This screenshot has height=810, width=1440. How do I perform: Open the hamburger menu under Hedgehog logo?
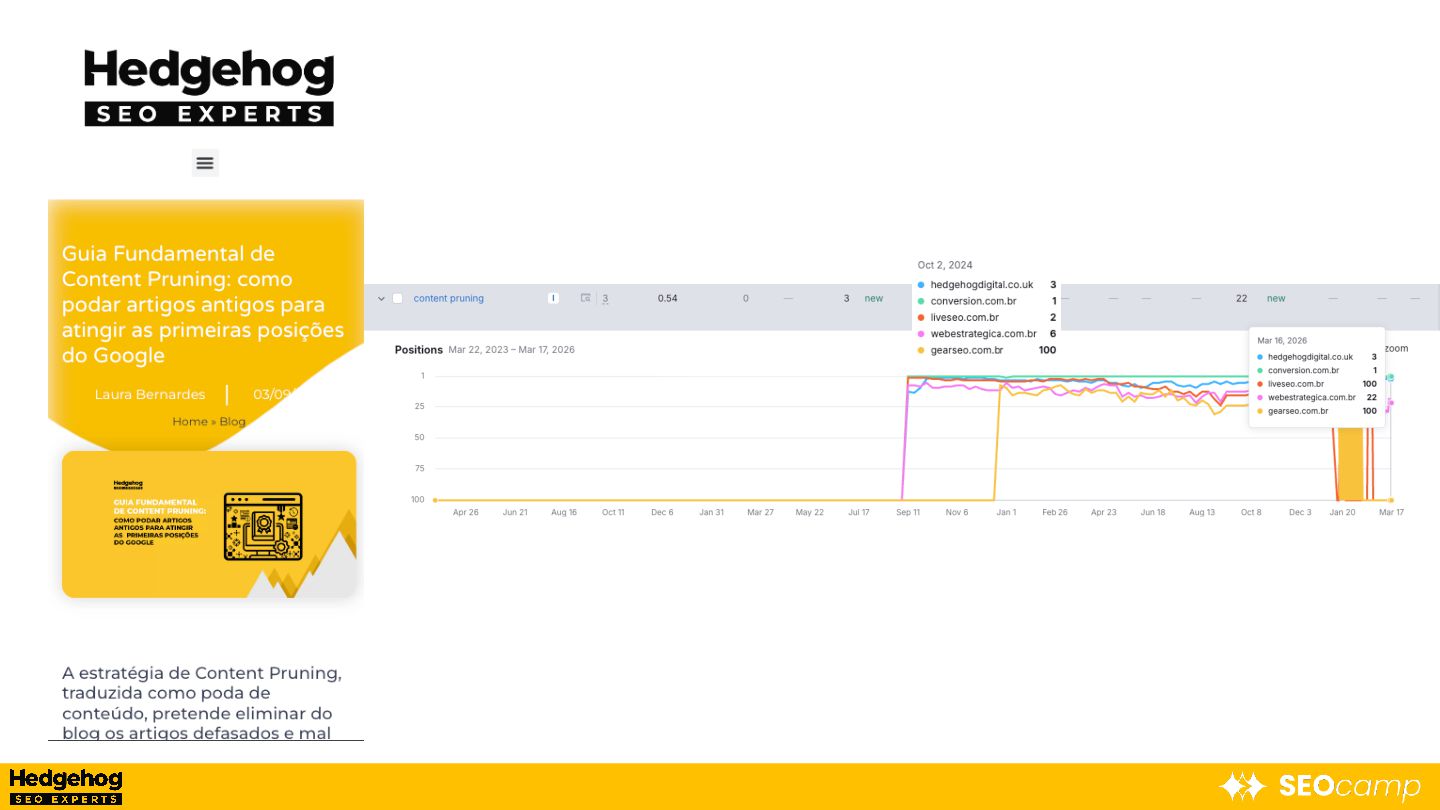pos(205,163)
